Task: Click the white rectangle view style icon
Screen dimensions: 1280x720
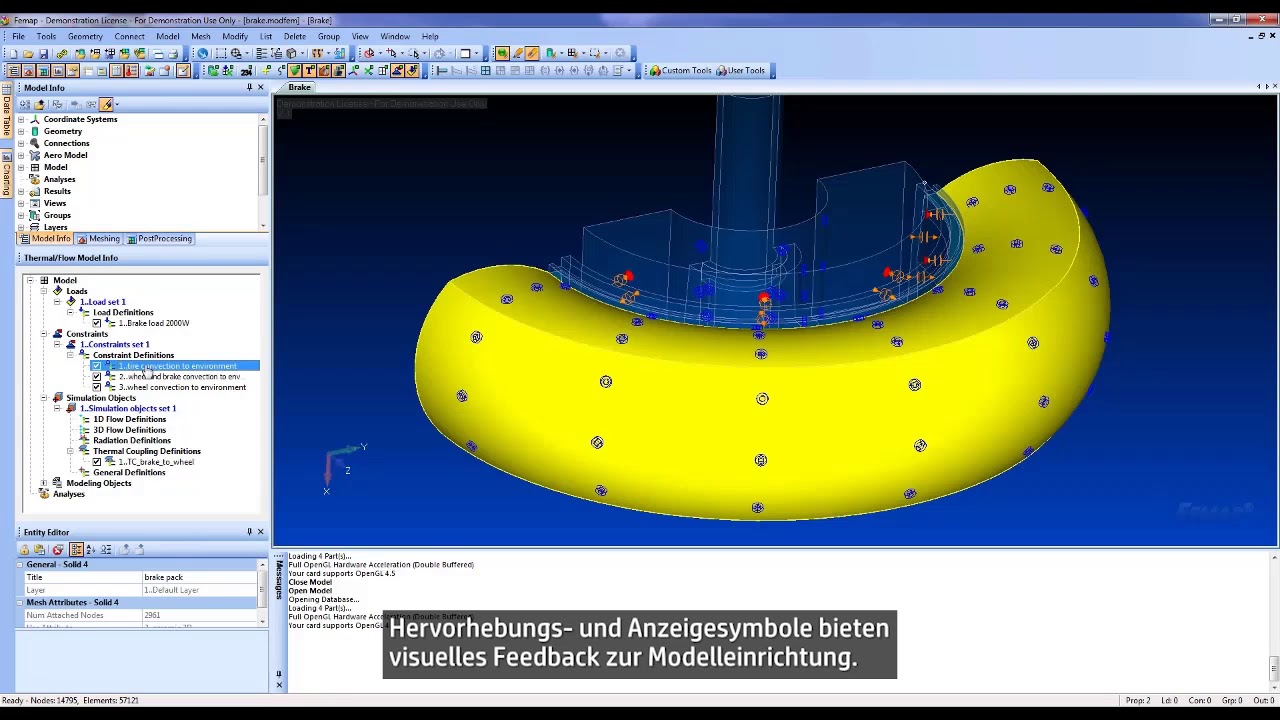Action: pyautogui.click(x=464, y=54)
